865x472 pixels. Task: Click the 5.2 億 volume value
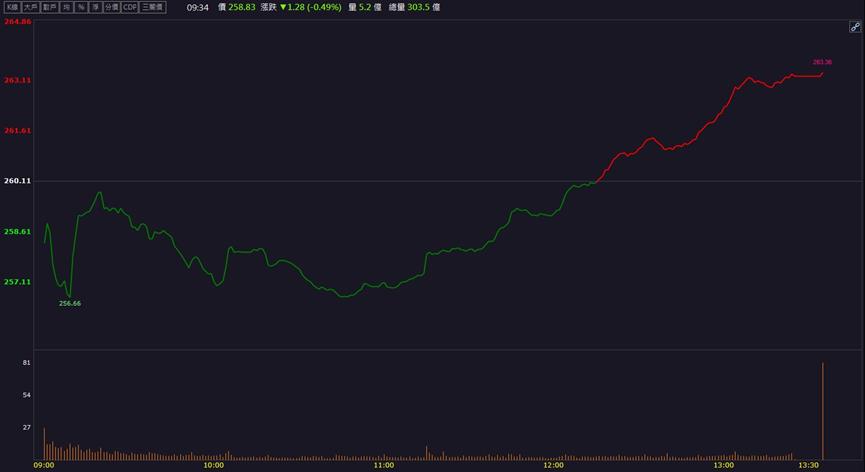click(x=370, y=8)
